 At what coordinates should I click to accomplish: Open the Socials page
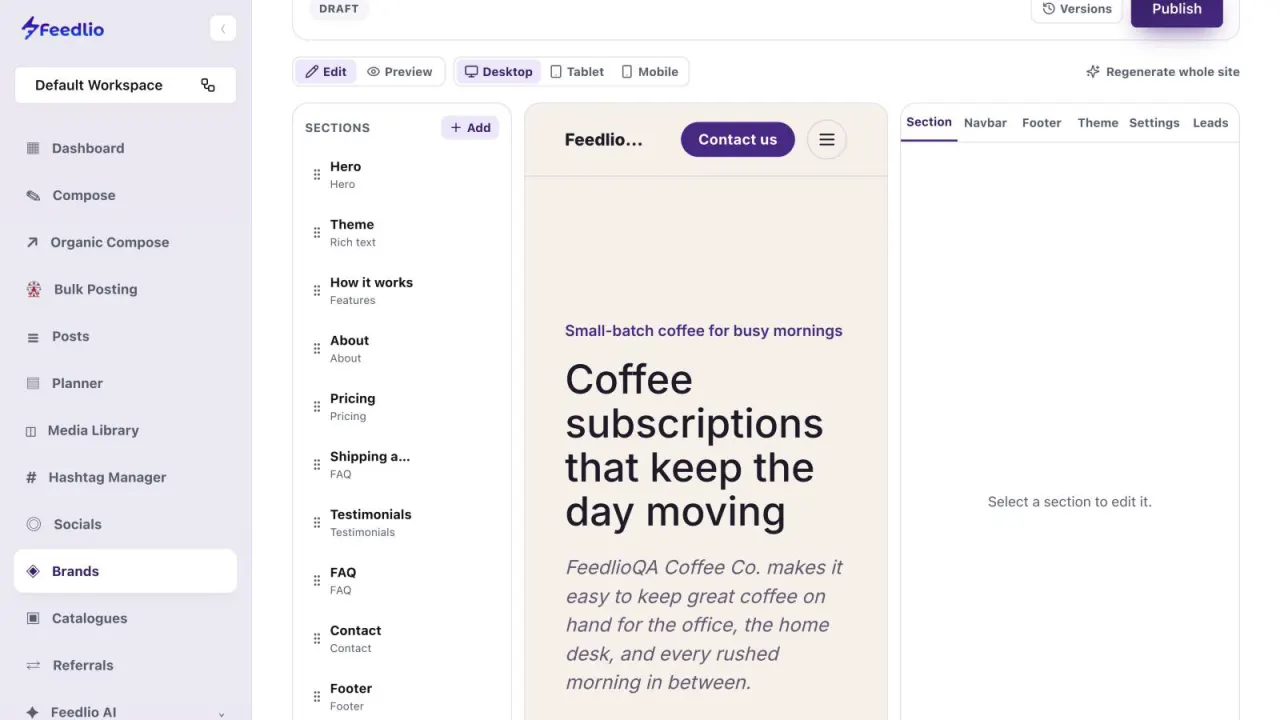pos(125,524)
